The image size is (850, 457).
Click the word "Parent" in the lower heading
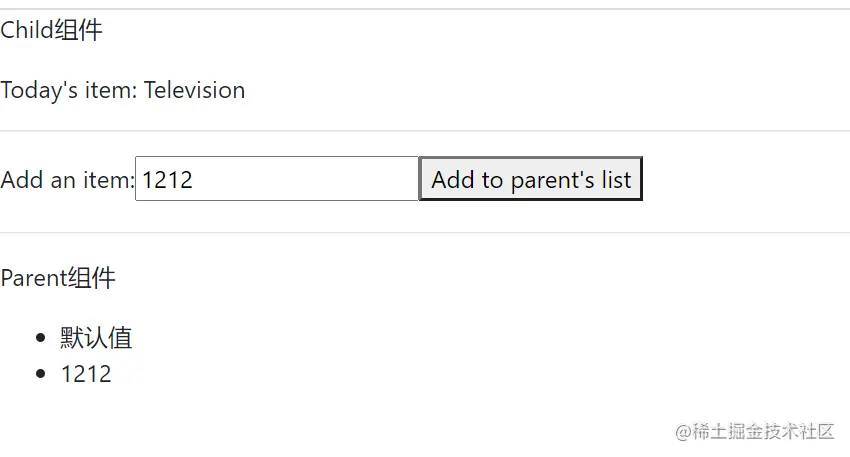(x=33, y=278)
